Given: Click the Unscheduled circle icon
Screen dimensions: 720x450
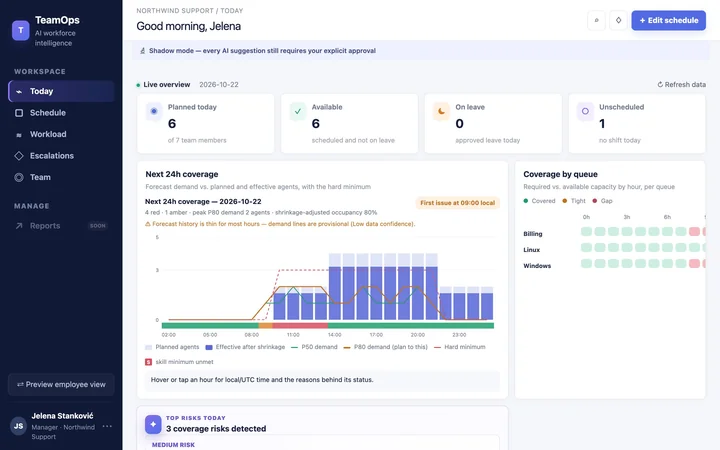Looking at the screenshot, I should tap(585, 111).
